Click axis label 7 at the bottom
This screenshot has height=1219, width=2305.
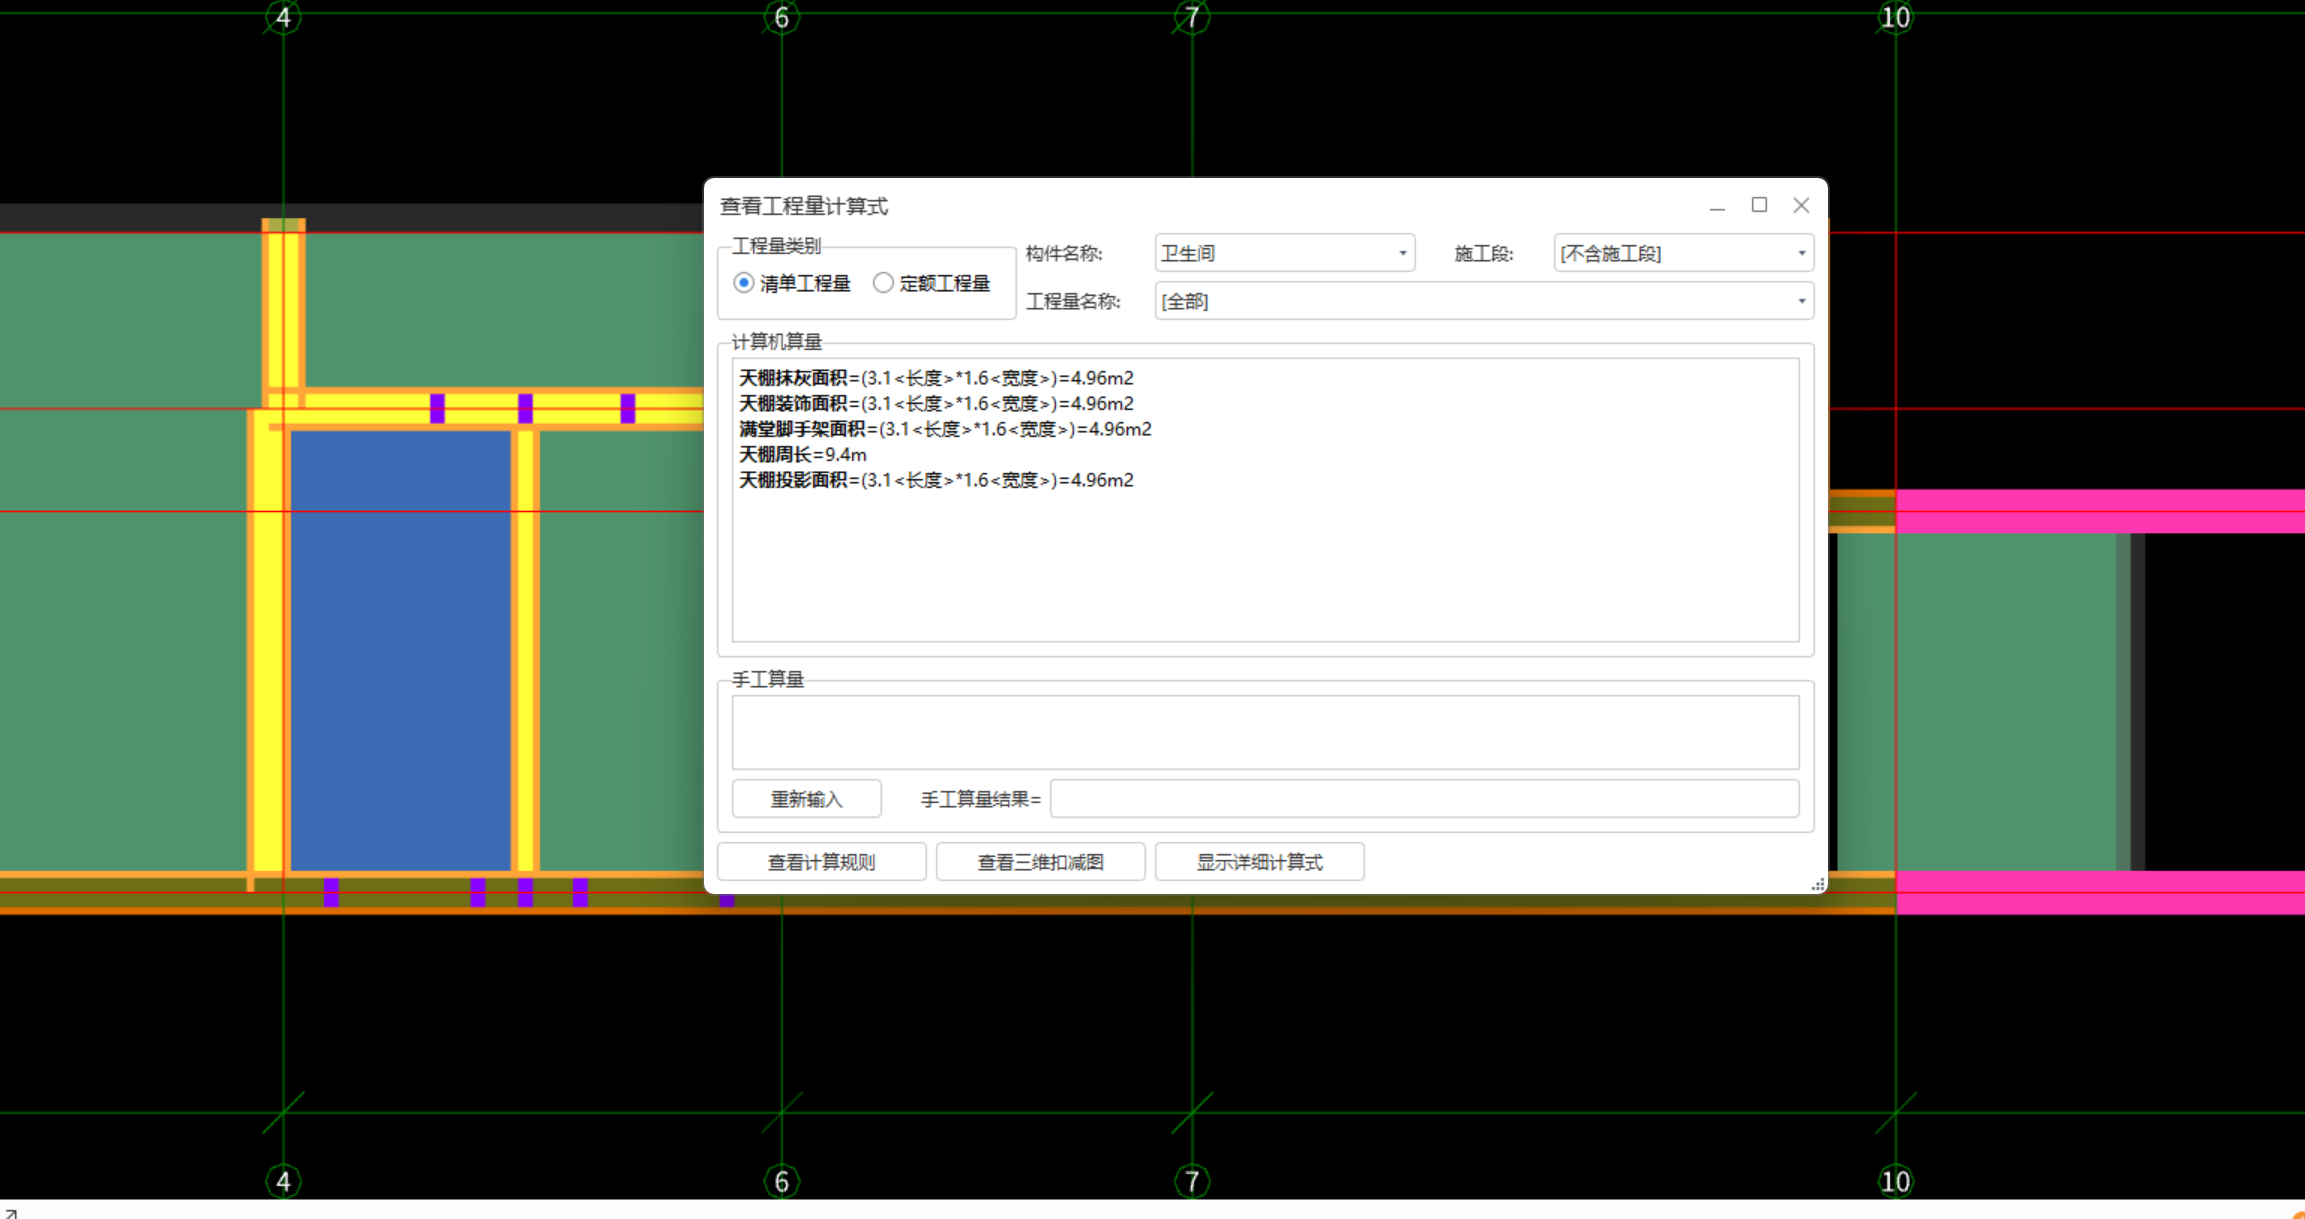pyautogui.click(x=1191, y=1181)
